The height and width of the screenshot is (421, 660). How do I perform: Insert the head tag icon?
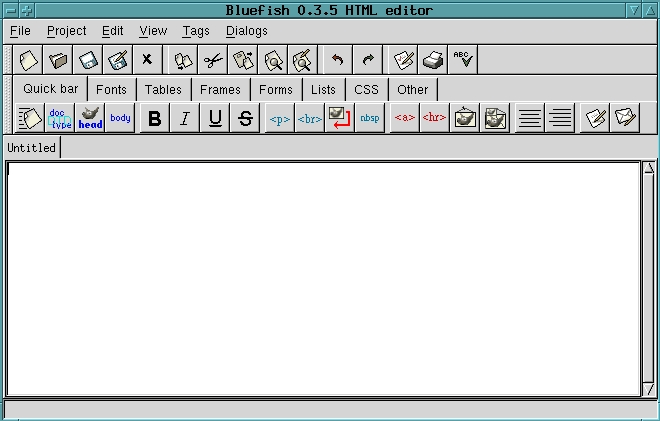pyautogui.click(x=90, y=118)
